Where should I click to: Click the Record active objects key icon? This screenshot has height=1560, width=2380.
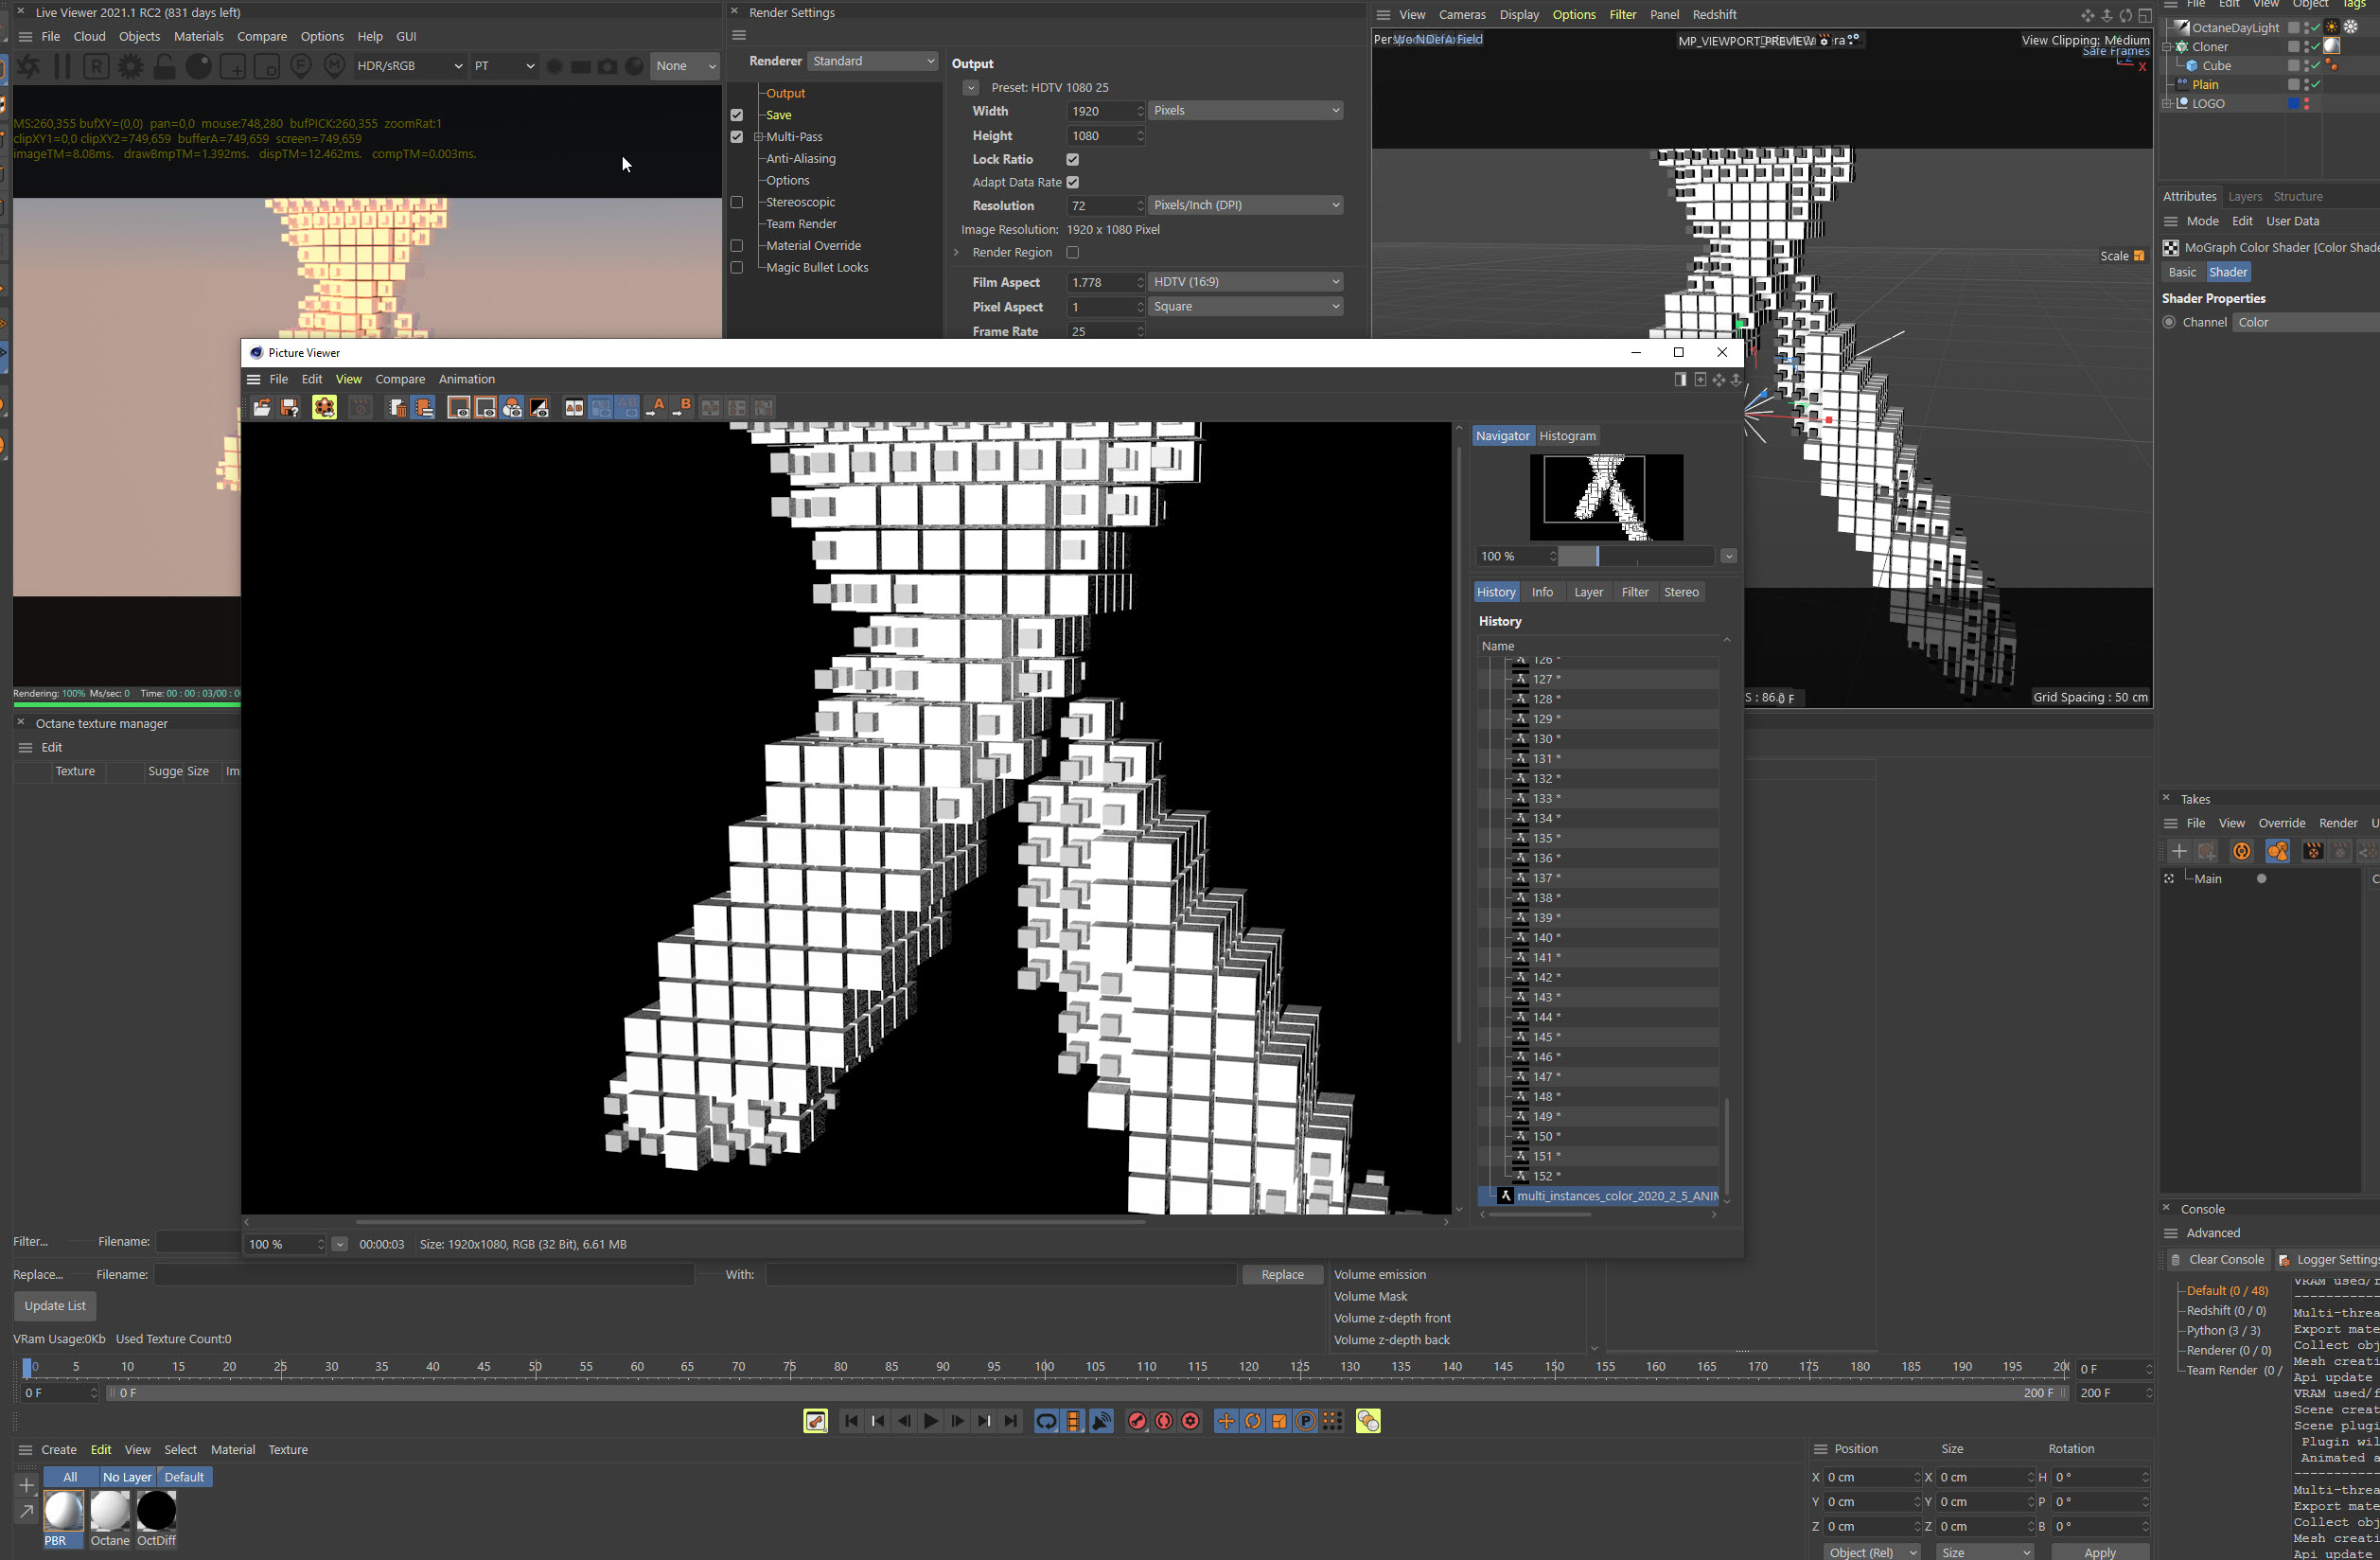pos(1138,1421)
